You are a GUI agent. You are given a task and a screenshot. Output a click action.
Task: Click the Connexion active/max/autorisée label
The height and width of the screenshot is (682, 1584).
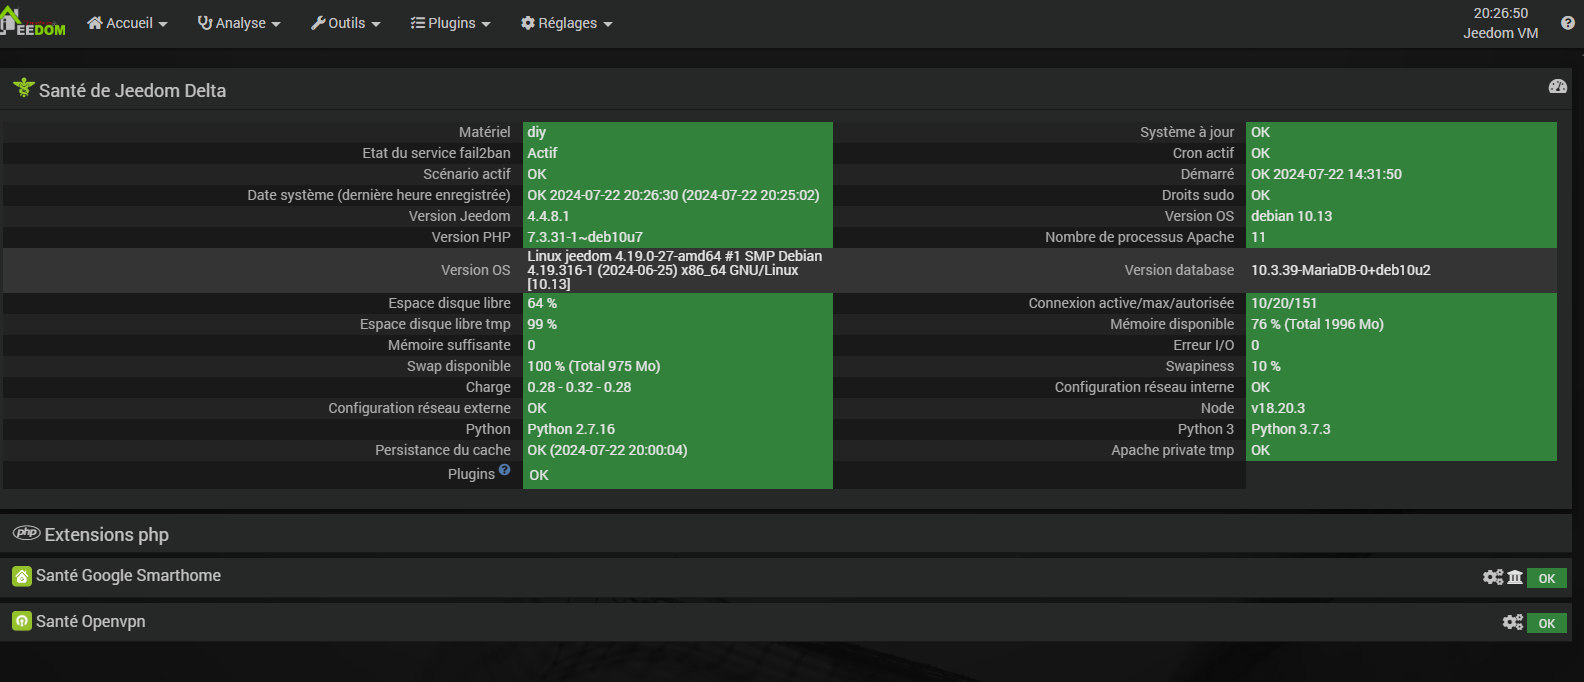pos(1131,303)
